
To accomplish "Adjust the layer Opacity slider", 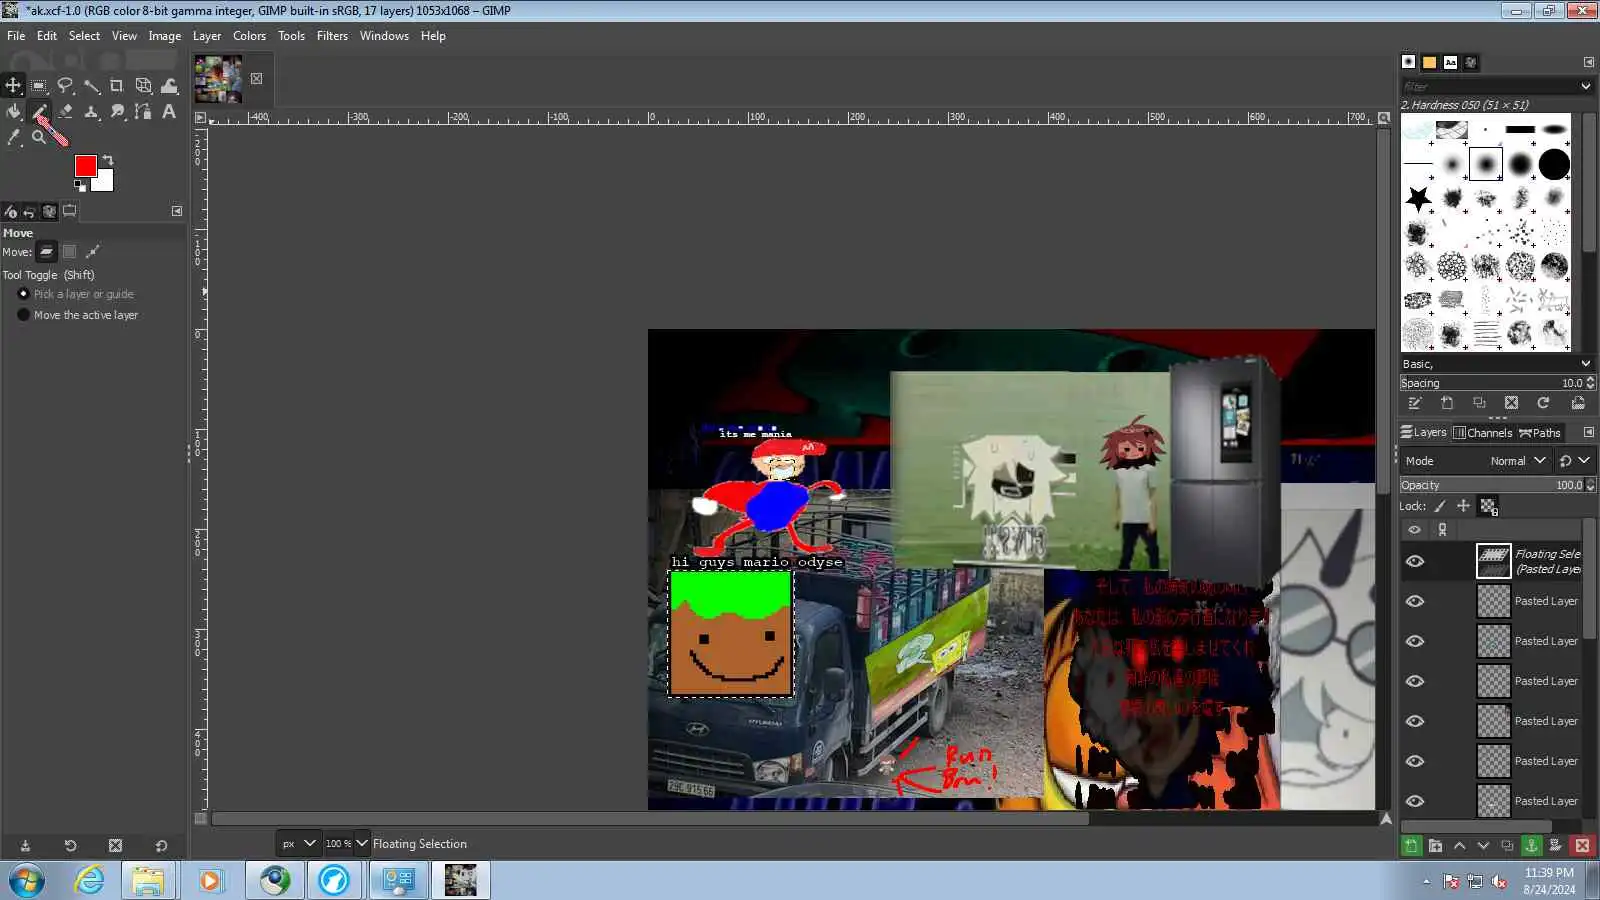I will point(1491,485).
